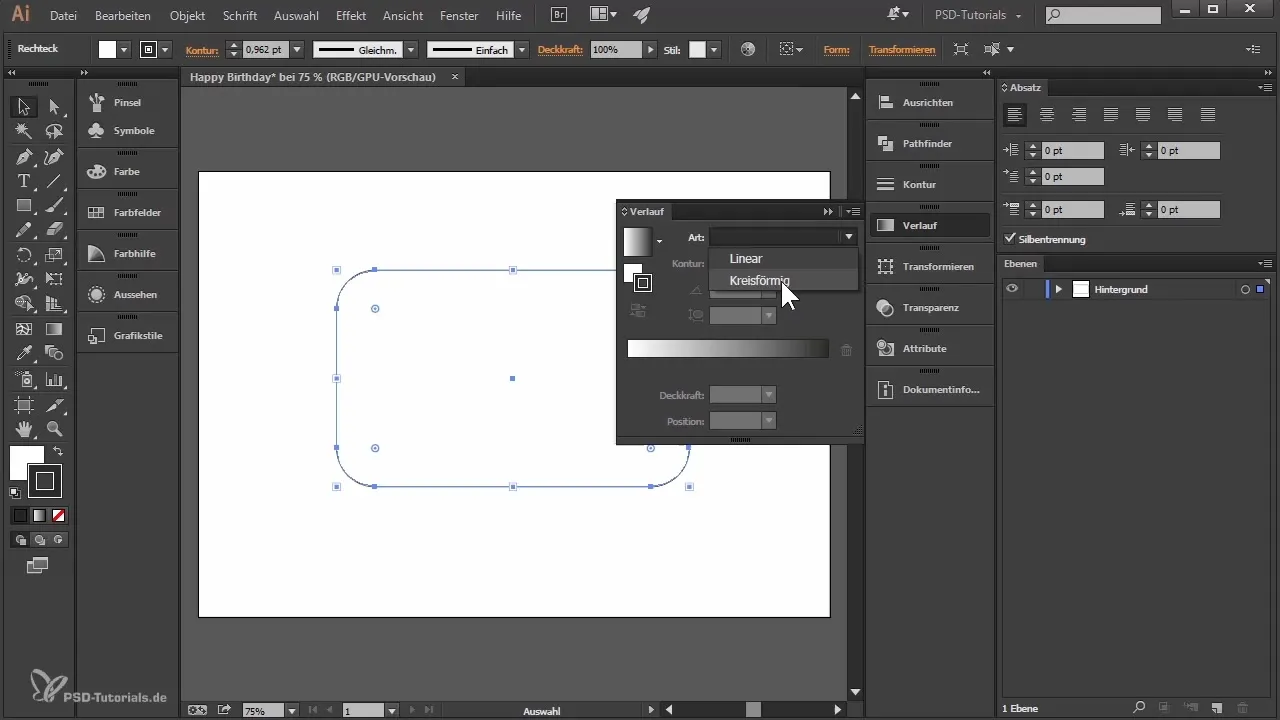Screen dimensions: 1280x720
Task: Open the Transparenz panel
Action: point(930,307)
